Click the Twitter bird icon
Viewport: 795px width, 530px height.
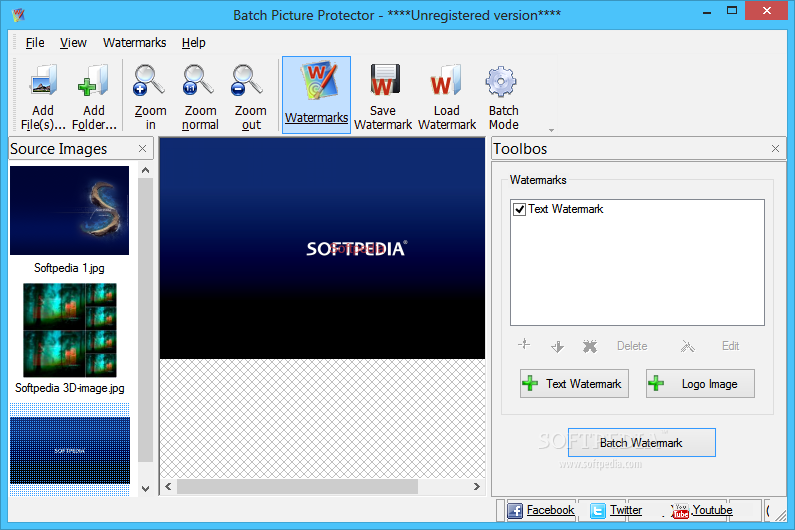click(598, 510)
